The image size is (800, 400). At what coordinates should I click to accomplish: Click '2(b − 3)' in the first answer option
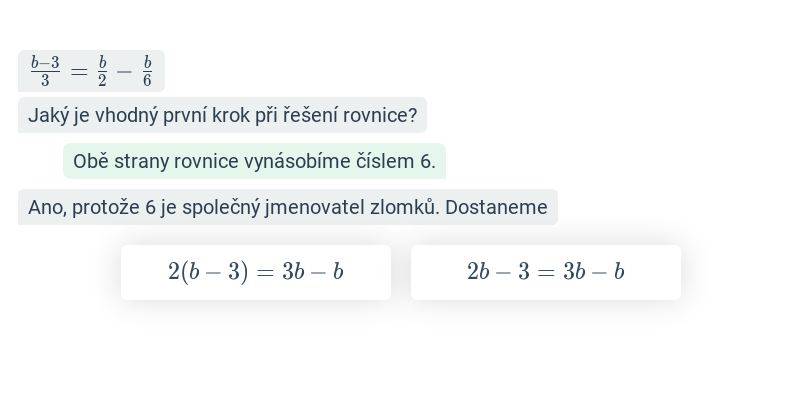(x=208, y=272)
